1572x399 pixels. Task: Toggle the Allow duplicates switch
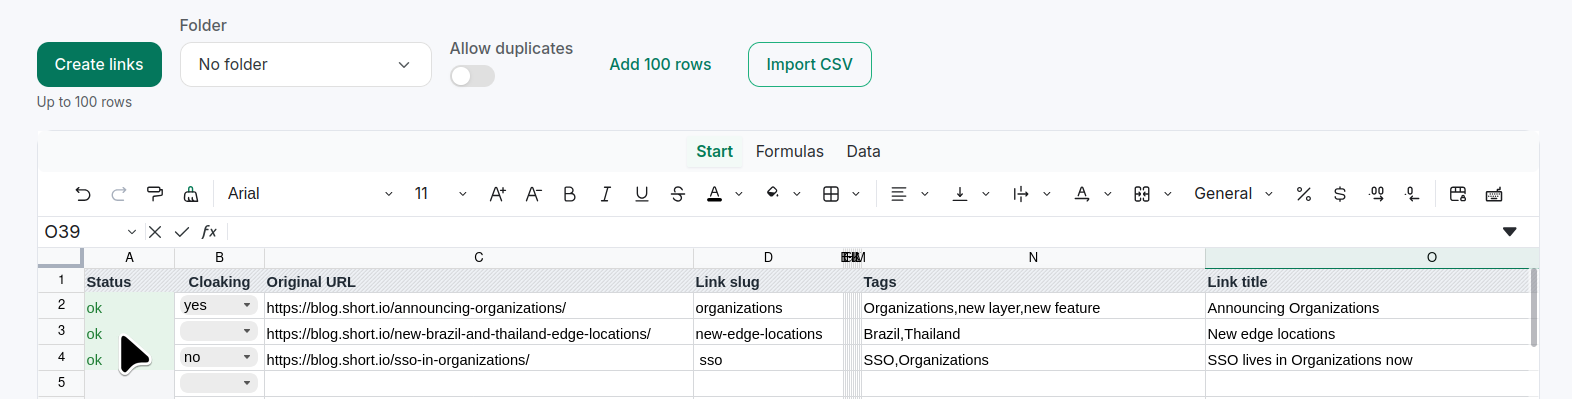click(x=472, y=76)
